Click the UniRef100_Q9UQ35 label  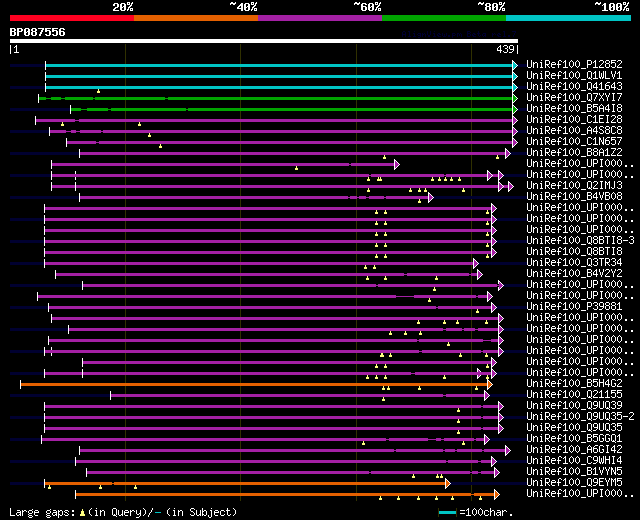pos(574,428)
